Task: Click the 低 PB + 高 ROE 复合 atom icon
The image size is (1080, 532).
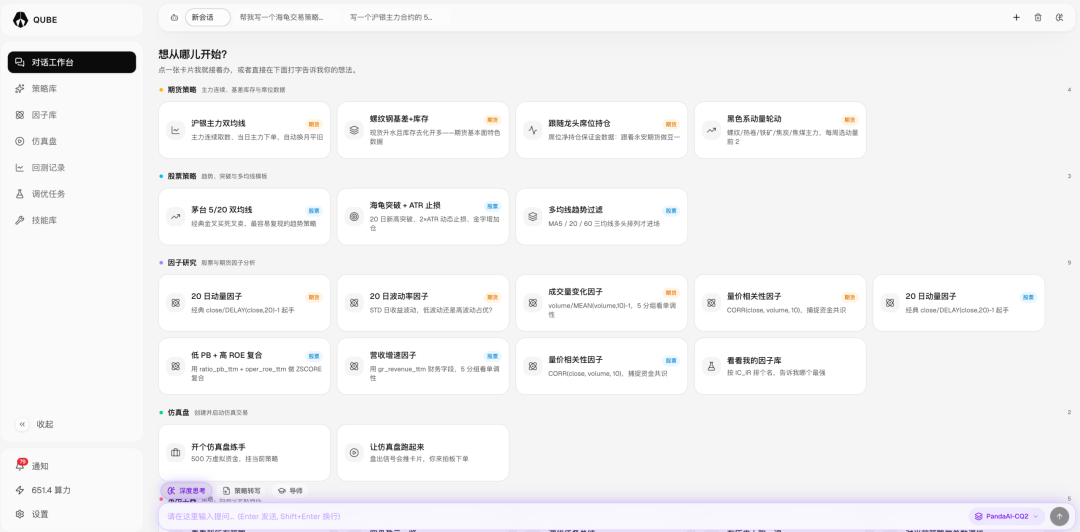Action: coord(176,366)
